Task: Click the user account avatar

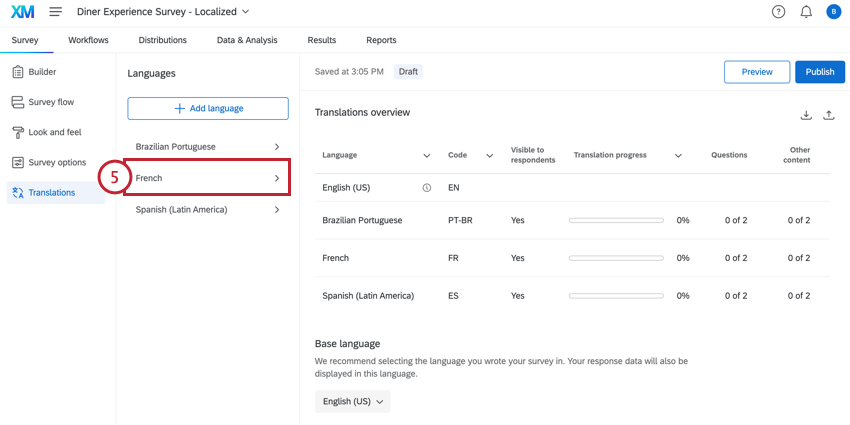Action: (x=833, y=12)
